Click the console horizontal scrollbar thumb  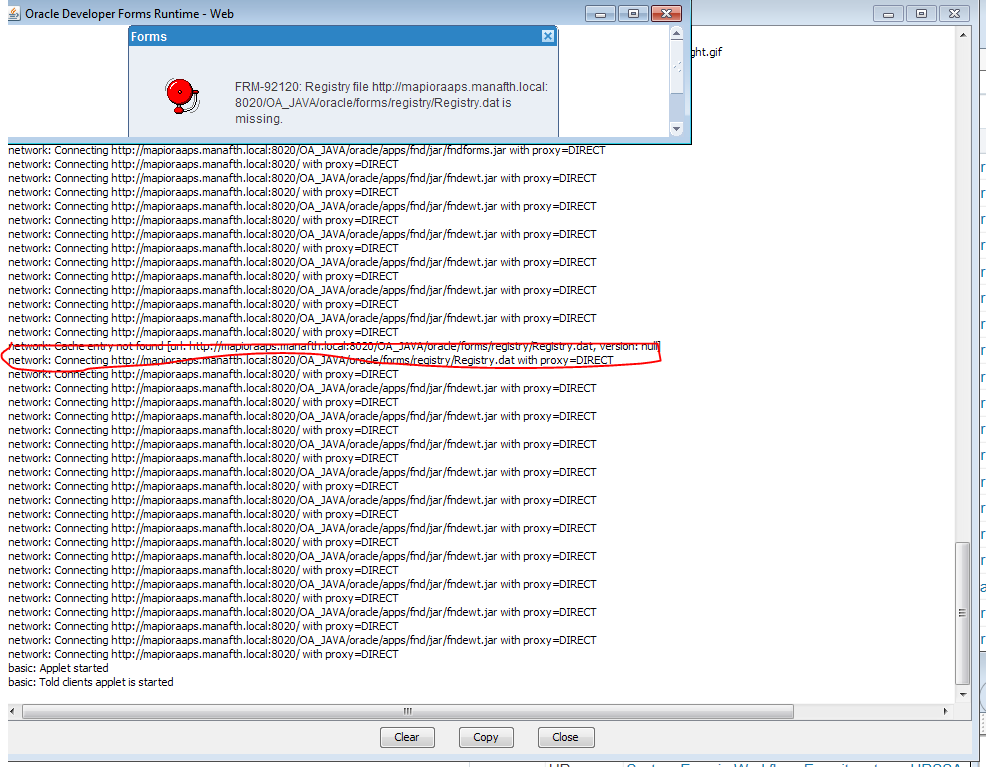408,711
